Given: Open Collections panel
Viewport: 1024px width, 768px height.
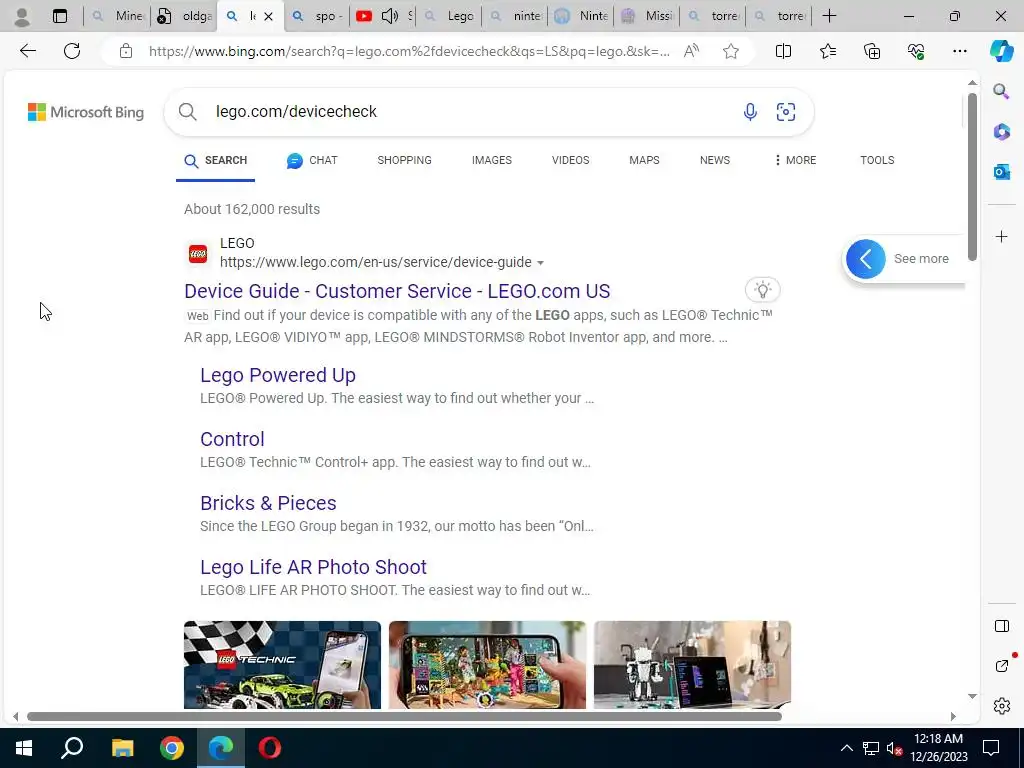Looking at the screenshot, I should [x=872, y=51].
